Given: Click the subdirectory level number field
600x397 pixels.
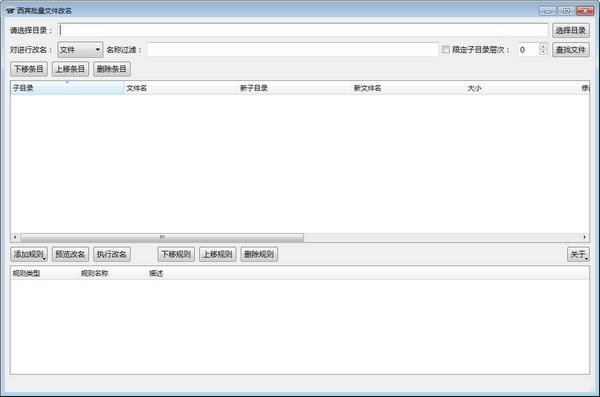Looking at the screenshot, I should click(528, 50).
